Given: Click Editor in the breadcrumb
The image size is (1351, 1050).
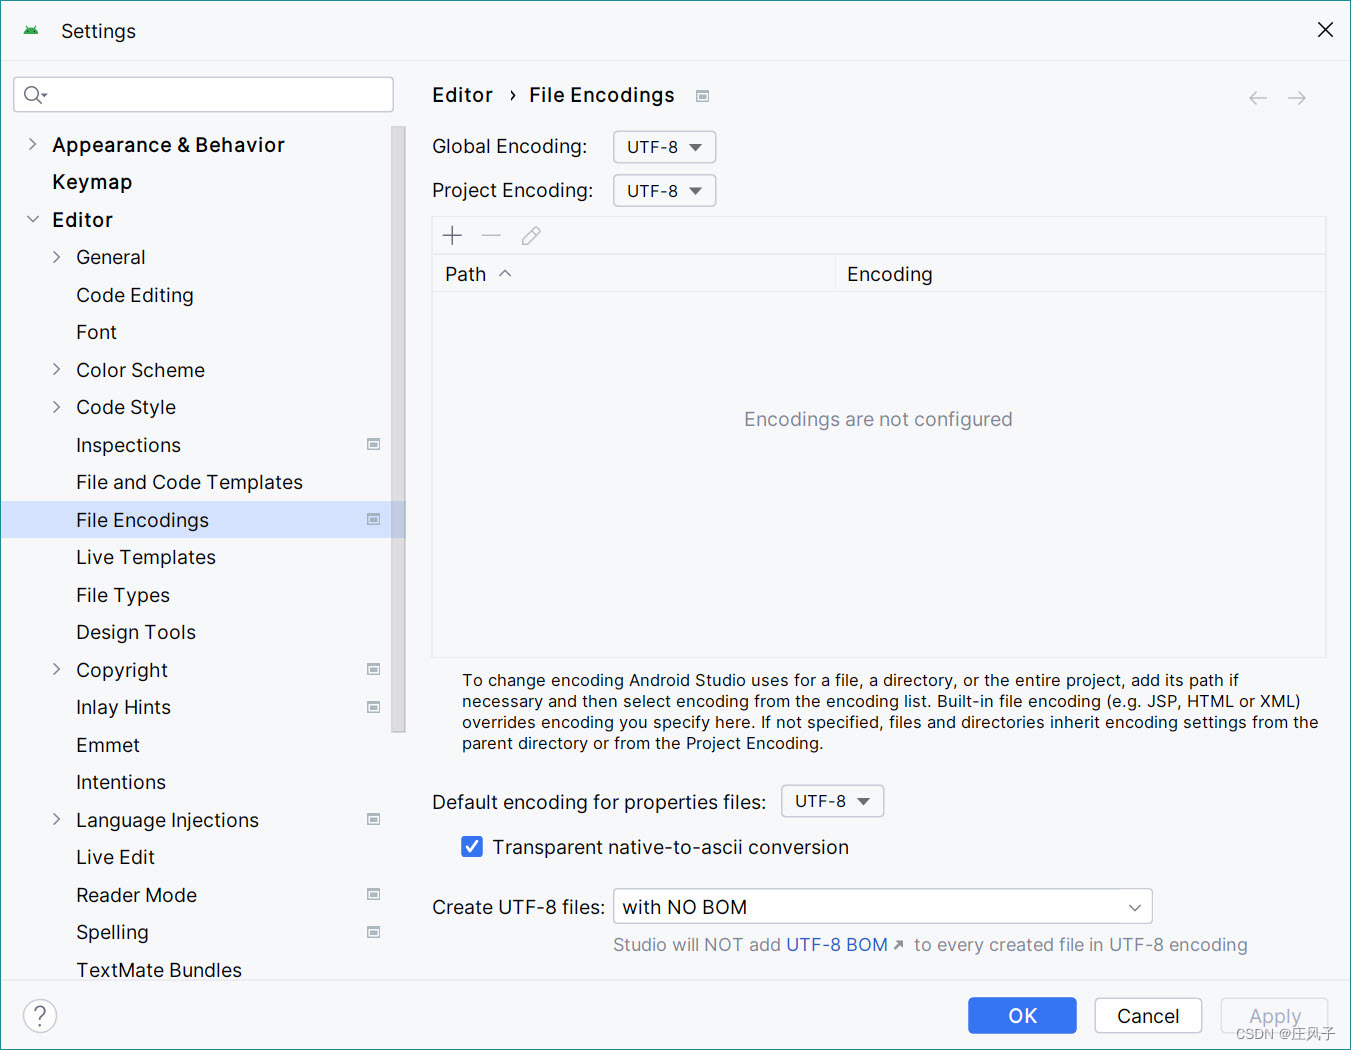Looking at the screenshot, I should tap(462, 95).
